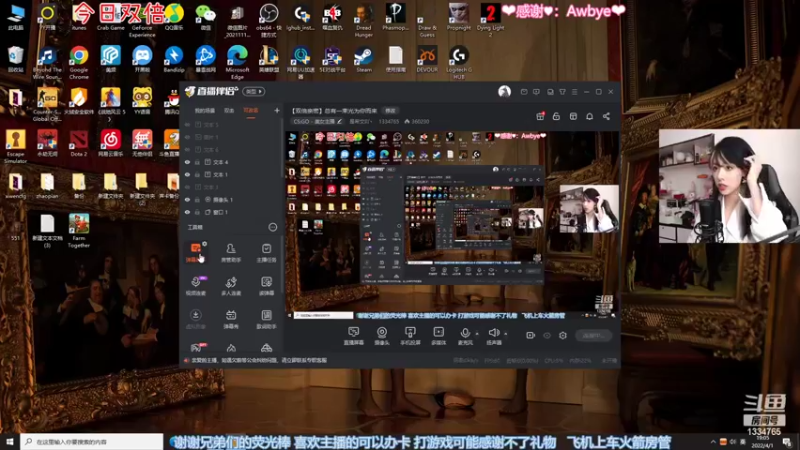Click the 麦克风 microphone icon
This screenshot has width=800, height=450.
(x=465, y=333)
